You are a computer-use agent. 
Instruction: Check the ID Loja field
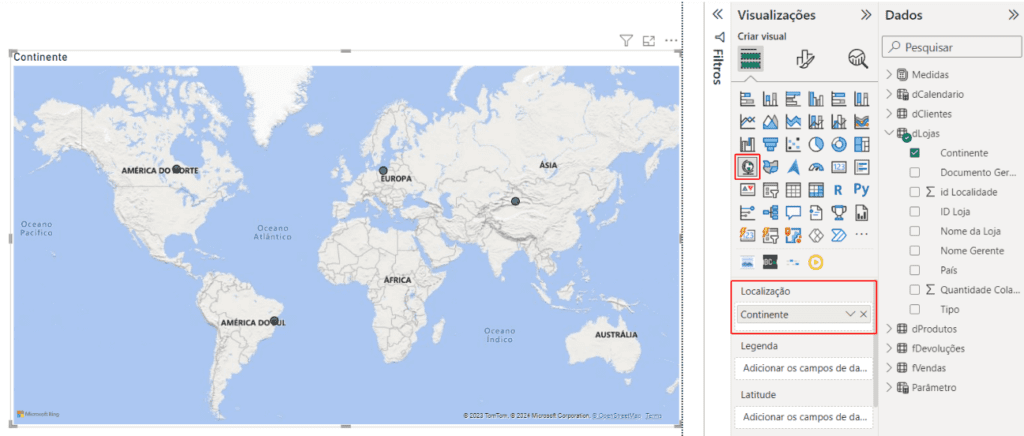pos(915,211)
